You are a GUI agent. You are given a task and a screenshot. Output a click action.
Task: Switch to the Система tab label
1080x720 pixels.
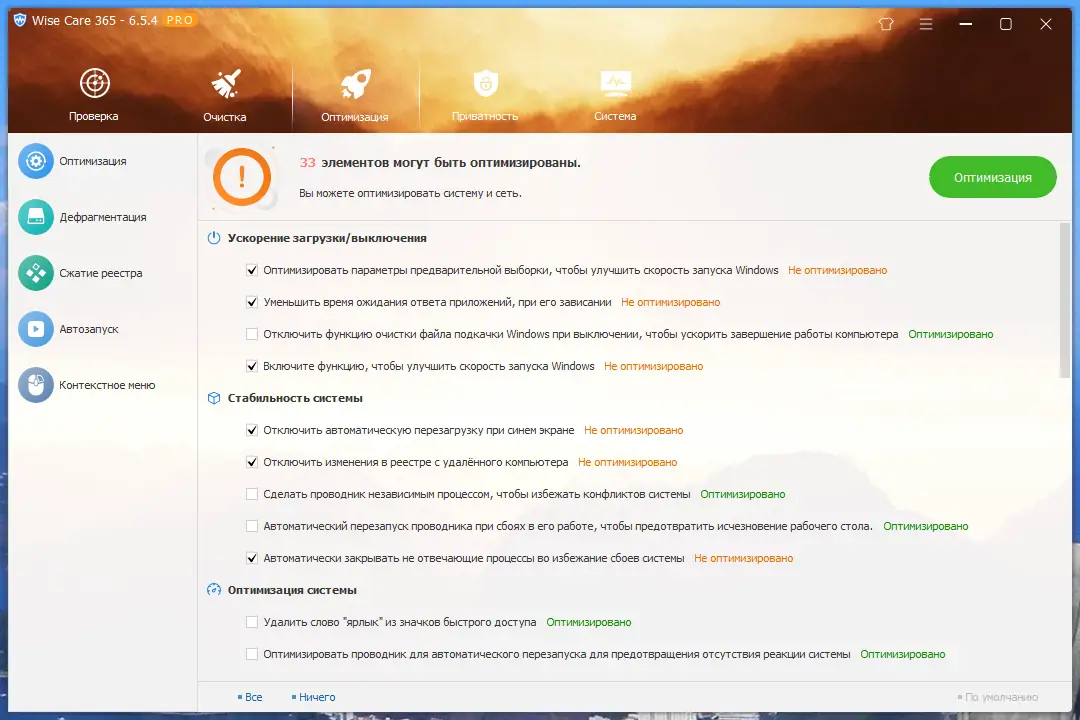click(615, 116)
